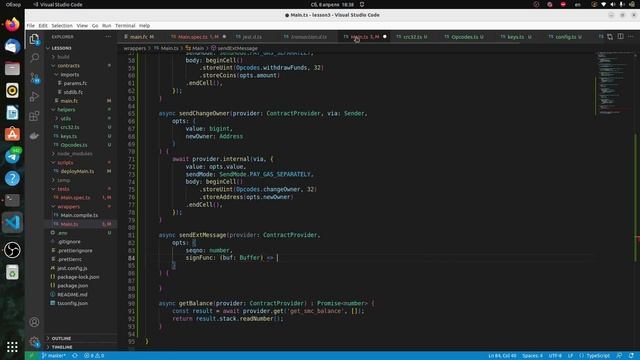This screenshot has width=640, height=360.
Task: Open the File menu
Action: tap(31, 25)
